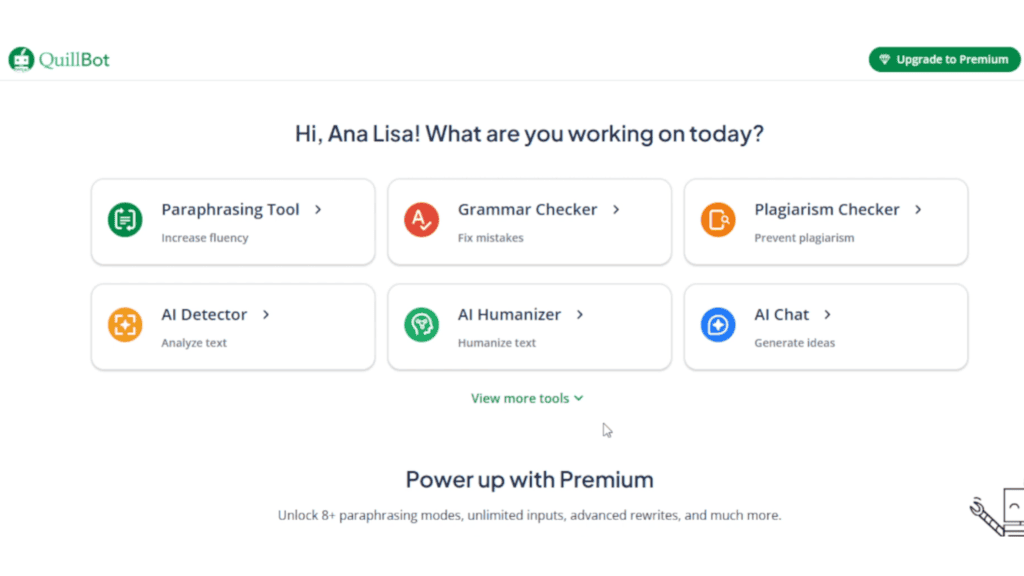Click the Upgrade to Premium button
Viewport: 1024px width, 576px height.
(x=944, y=59)
